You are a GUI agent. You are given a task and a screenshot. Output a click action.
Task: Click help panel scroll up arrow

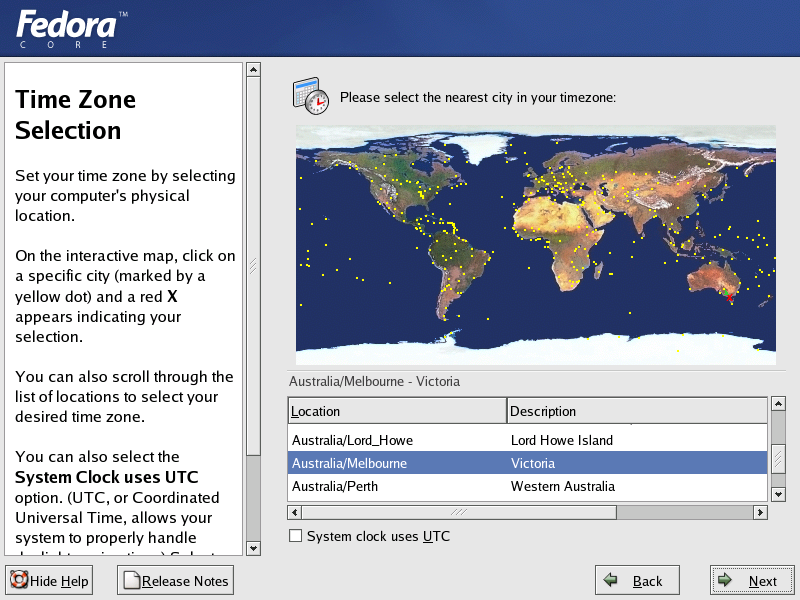pyautogui.click(x=254, y=69)
